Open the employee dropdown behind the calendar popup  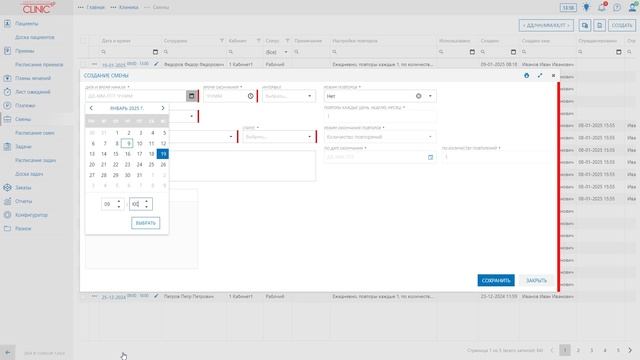(x=191, y=116)
